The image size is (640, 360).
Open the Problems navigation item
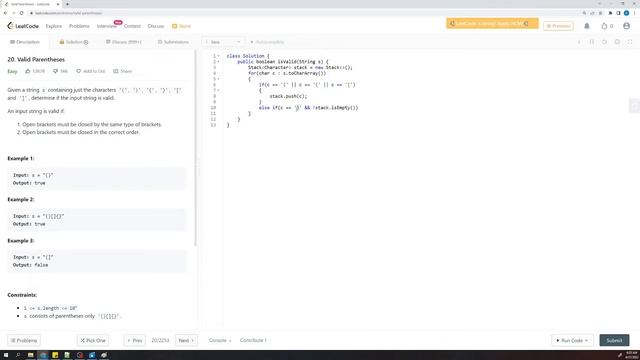[x=79, y=26]
